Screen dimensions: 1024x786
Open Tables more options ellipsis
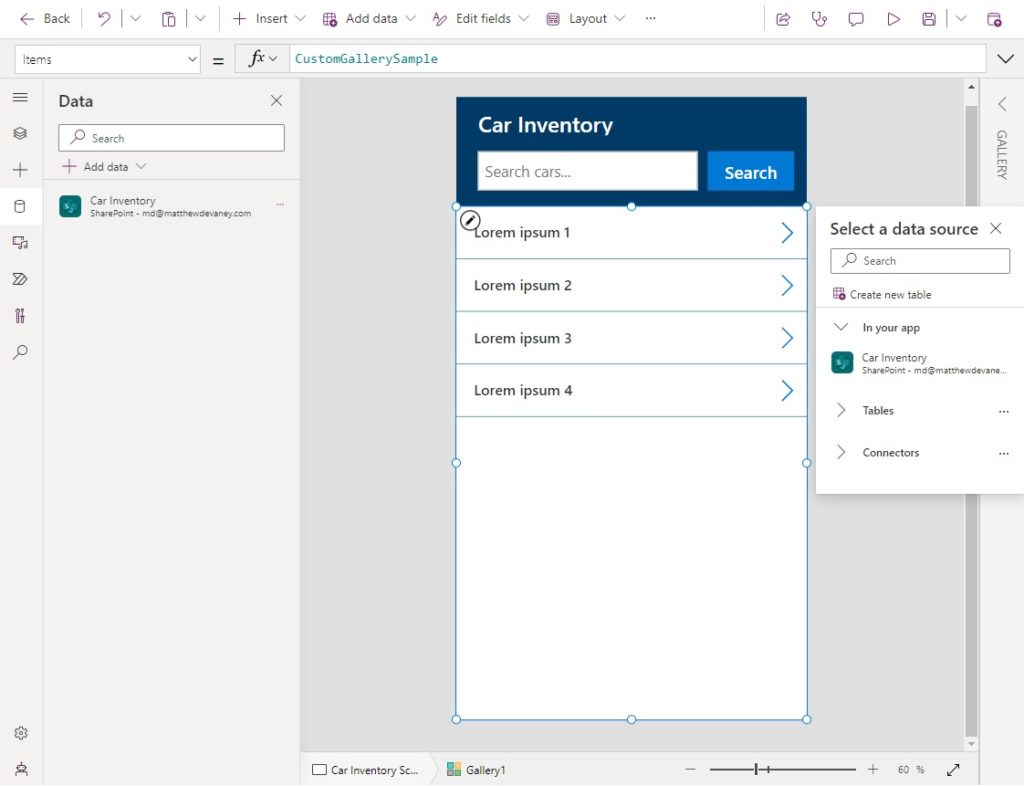coord(1004,411)
